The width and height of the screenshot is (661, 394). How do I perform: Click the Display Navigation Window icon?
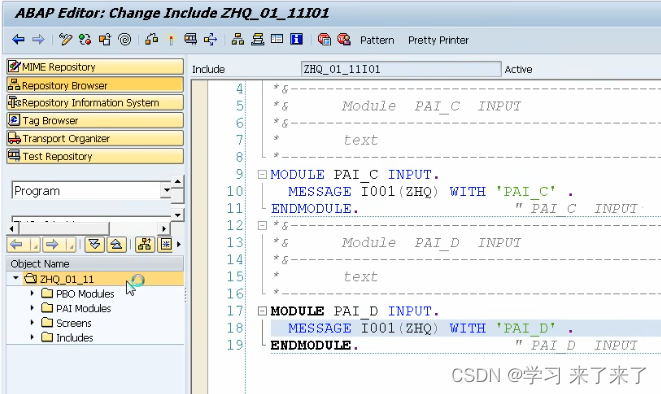[x=258, y=40]
